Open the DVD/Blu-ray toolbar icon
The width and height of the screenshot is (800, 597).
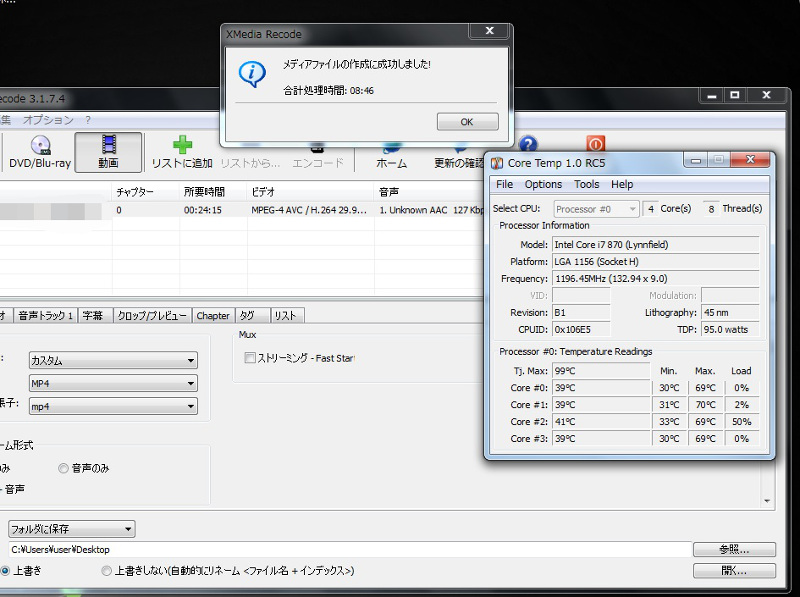tap(40, 152)
